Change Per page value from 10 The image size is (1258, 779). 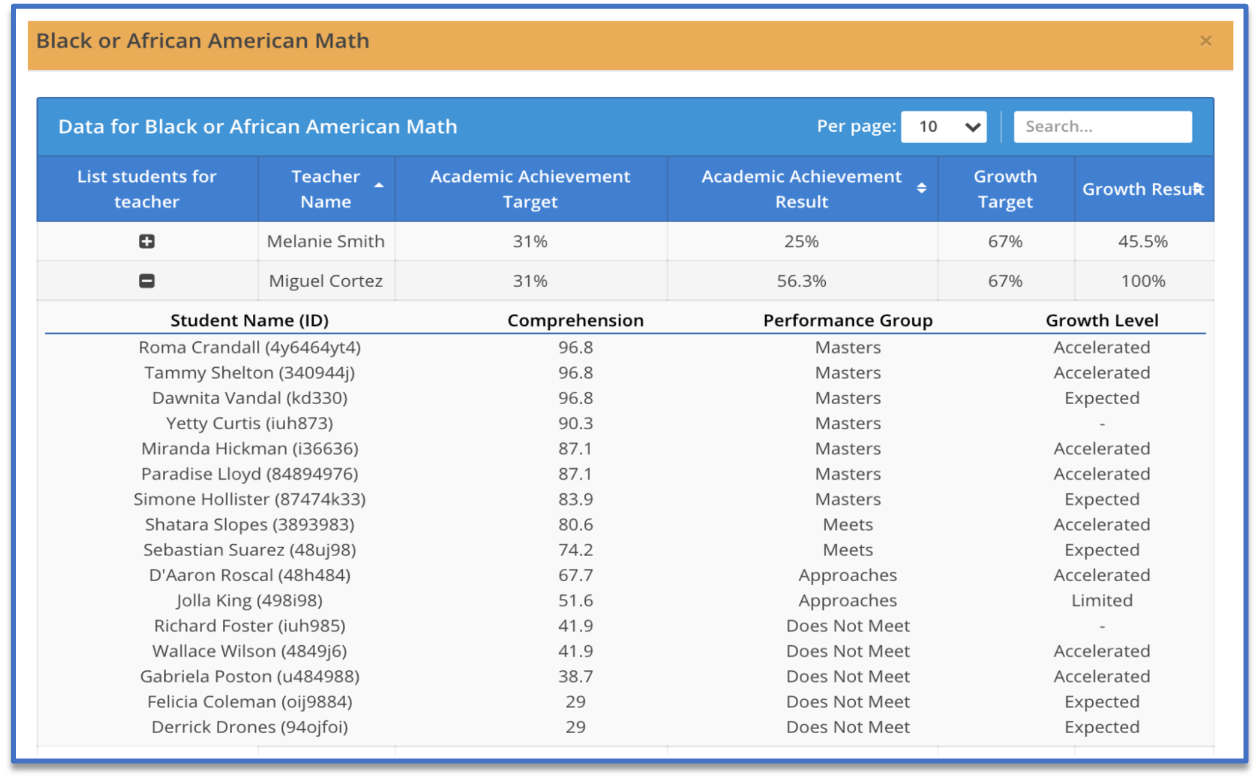(943, 126)
